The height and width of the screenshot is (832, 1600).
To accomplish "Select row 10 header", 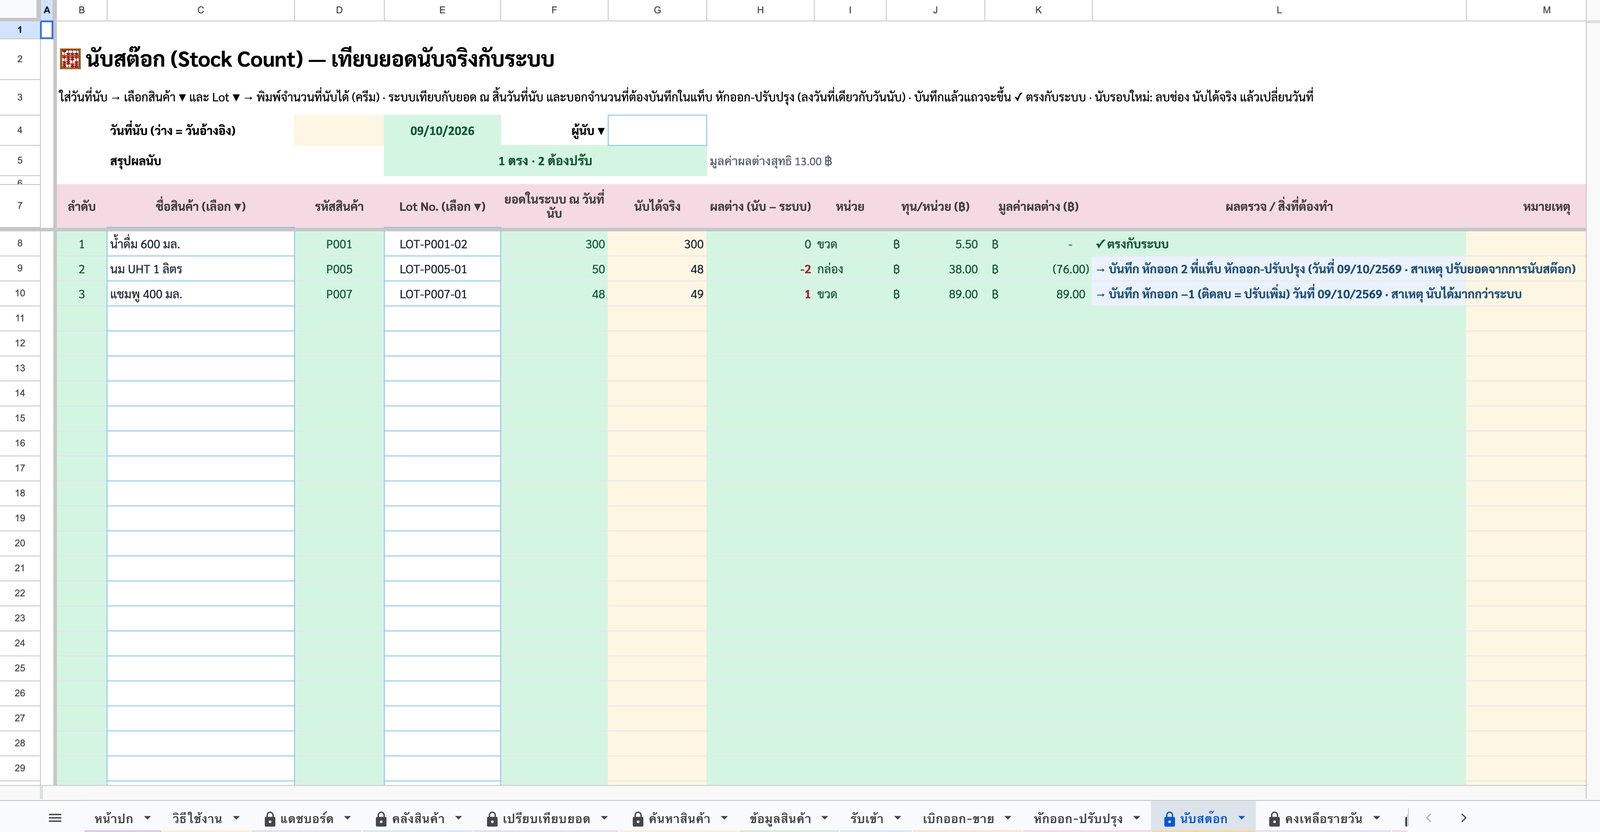I will coord(20,293).
